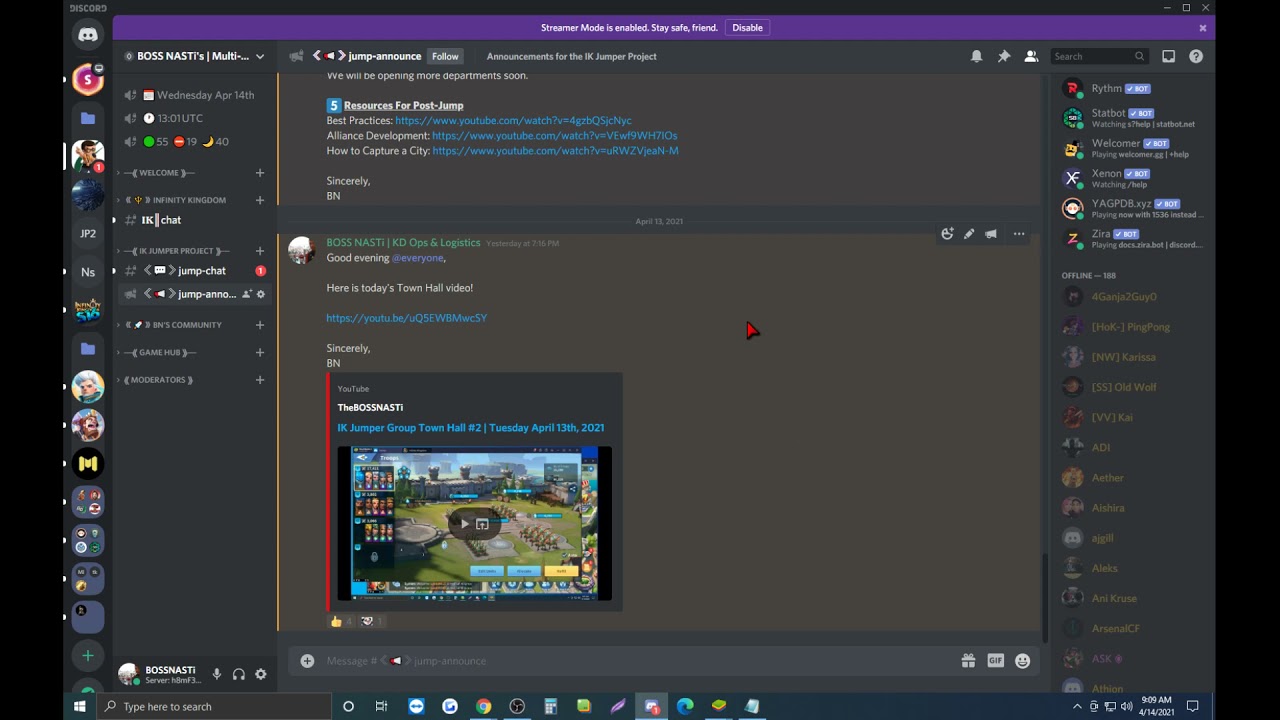Toggle the member list visibility

pyautogui.click(x=1031, y=57)
